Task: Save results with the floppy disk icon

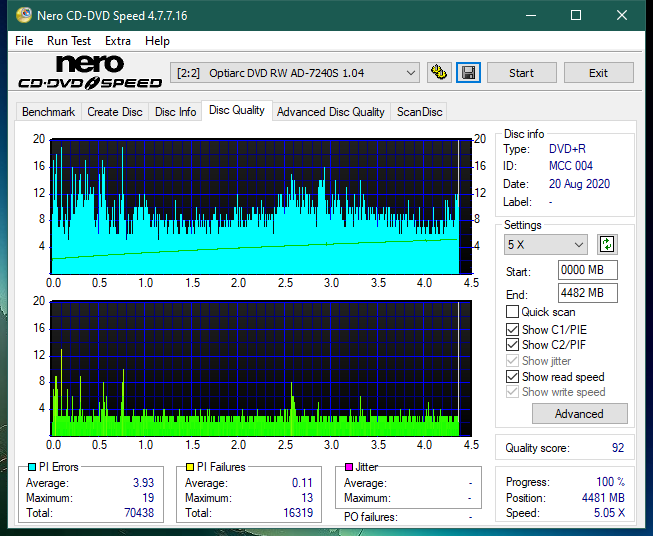Action: click(469, 73)
